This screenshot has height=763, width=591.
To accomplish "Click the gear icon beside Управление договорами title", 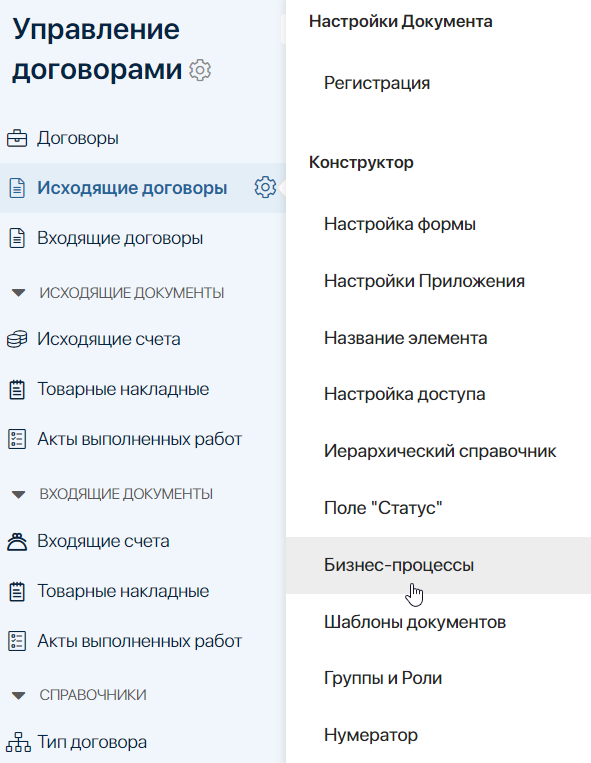I will [x=200, y=71].
